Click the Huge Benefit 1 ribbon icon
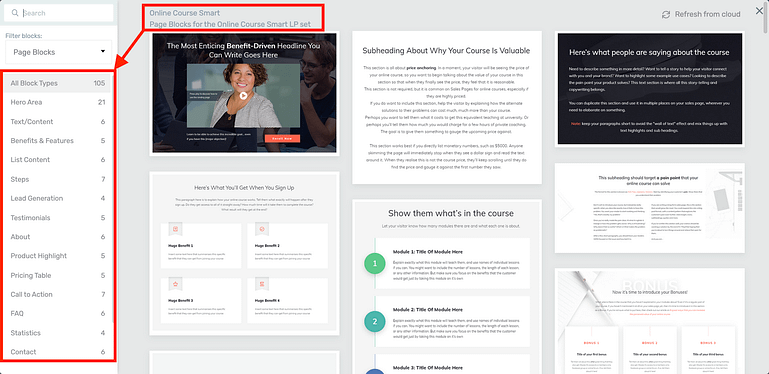The height and width of the screenshot is (374, 769). [175, 228]
